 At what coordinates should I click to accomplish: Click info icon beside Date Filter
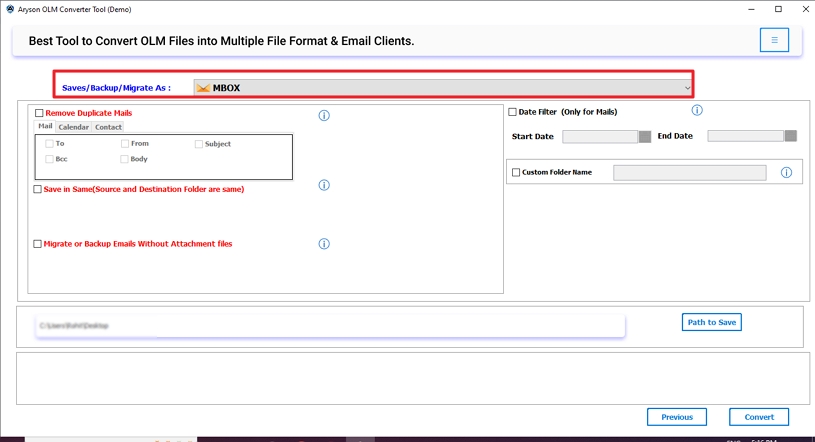[697, 110]
